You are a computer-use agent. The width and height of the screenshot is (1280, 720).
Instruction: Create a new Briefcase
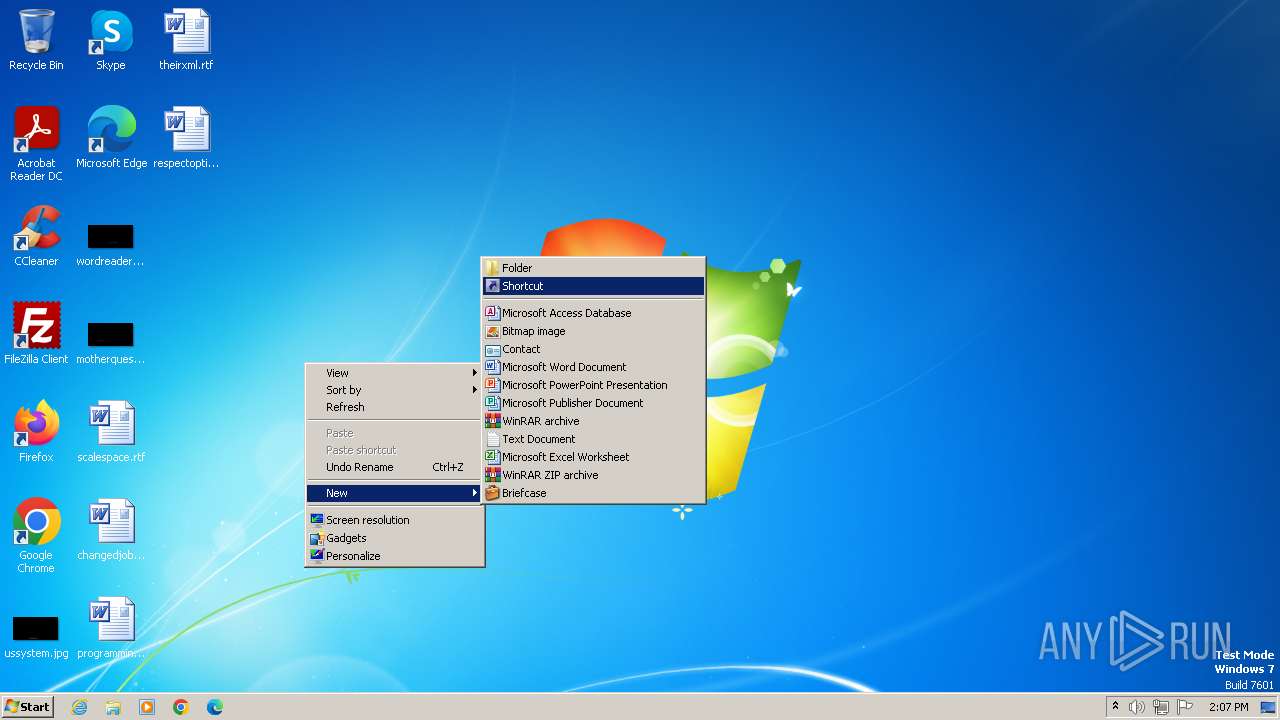point(594,493)
